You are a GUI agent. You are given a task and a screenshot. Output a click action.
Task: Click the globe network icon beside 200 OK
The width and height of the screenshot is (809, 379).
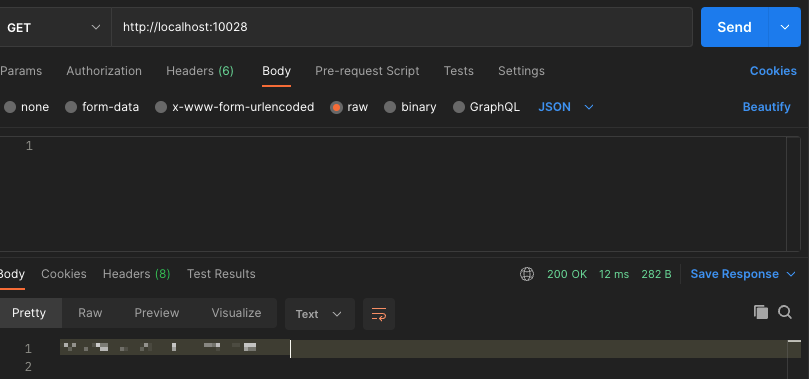click(x=526, y=274)
